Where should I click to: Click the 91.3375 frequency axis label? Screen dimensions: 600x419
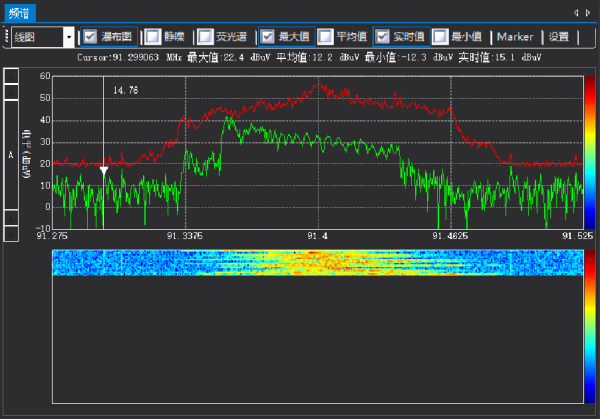tap(184, 236)
